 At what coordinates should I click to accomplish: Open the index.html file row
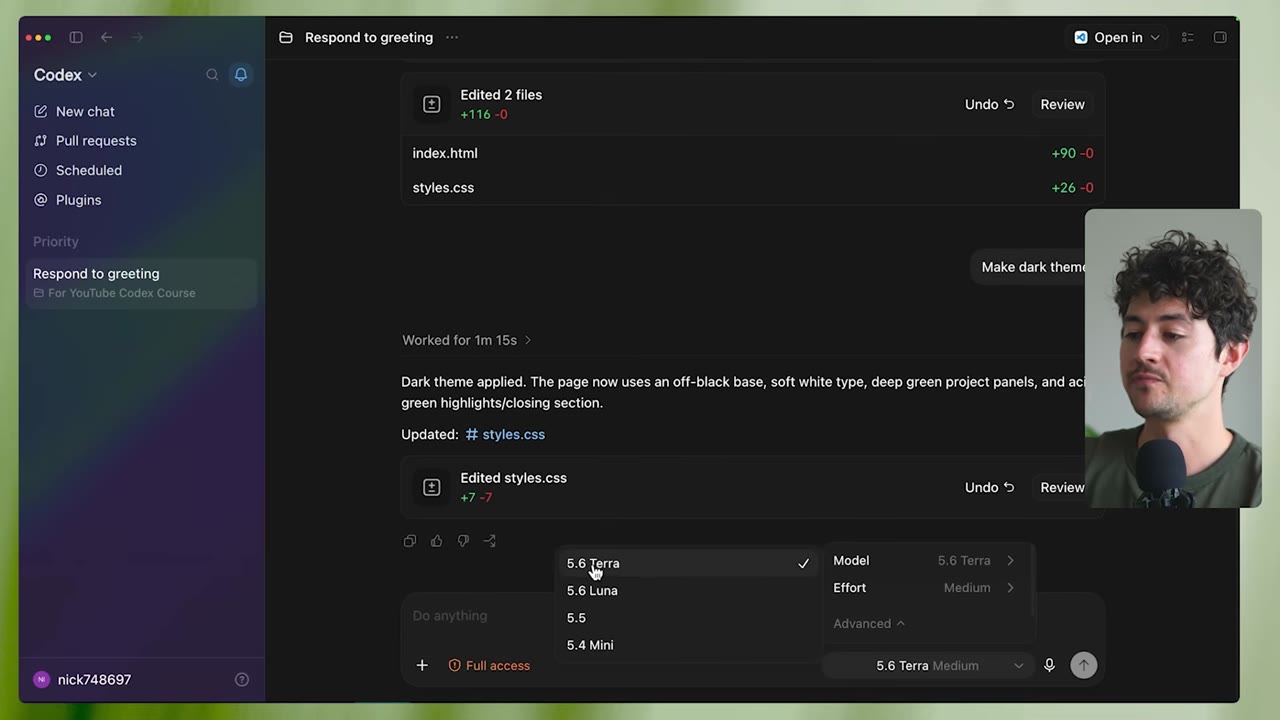click(x=752, y=154)
